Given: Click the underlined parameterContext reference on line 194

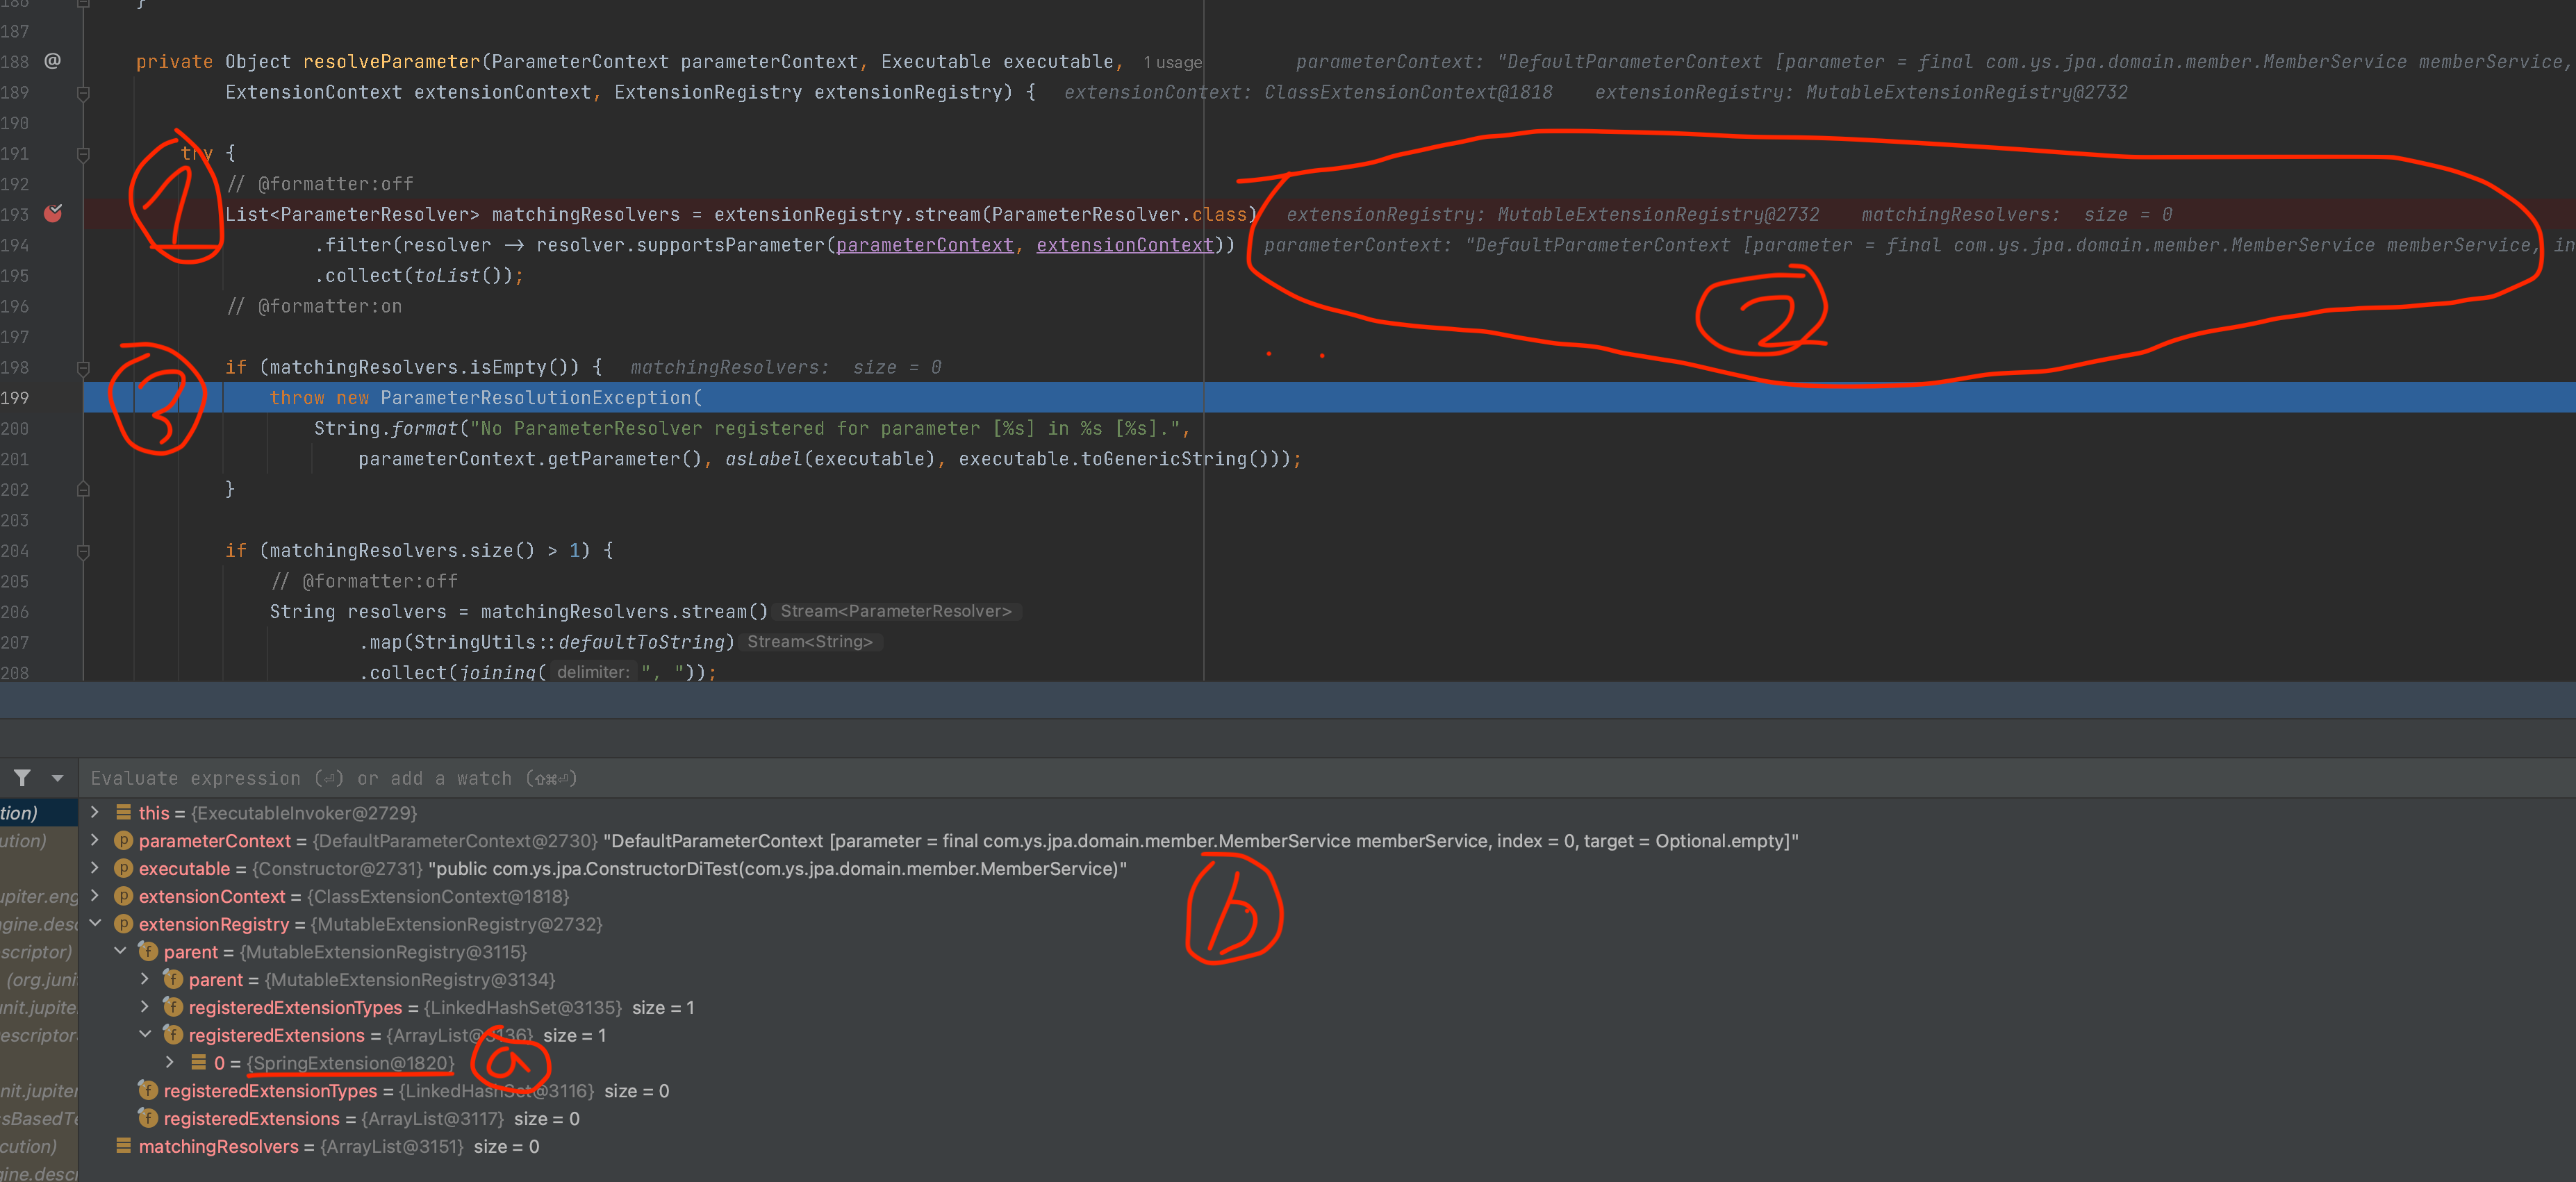Looking at the screenshot, I should [924, 245].
